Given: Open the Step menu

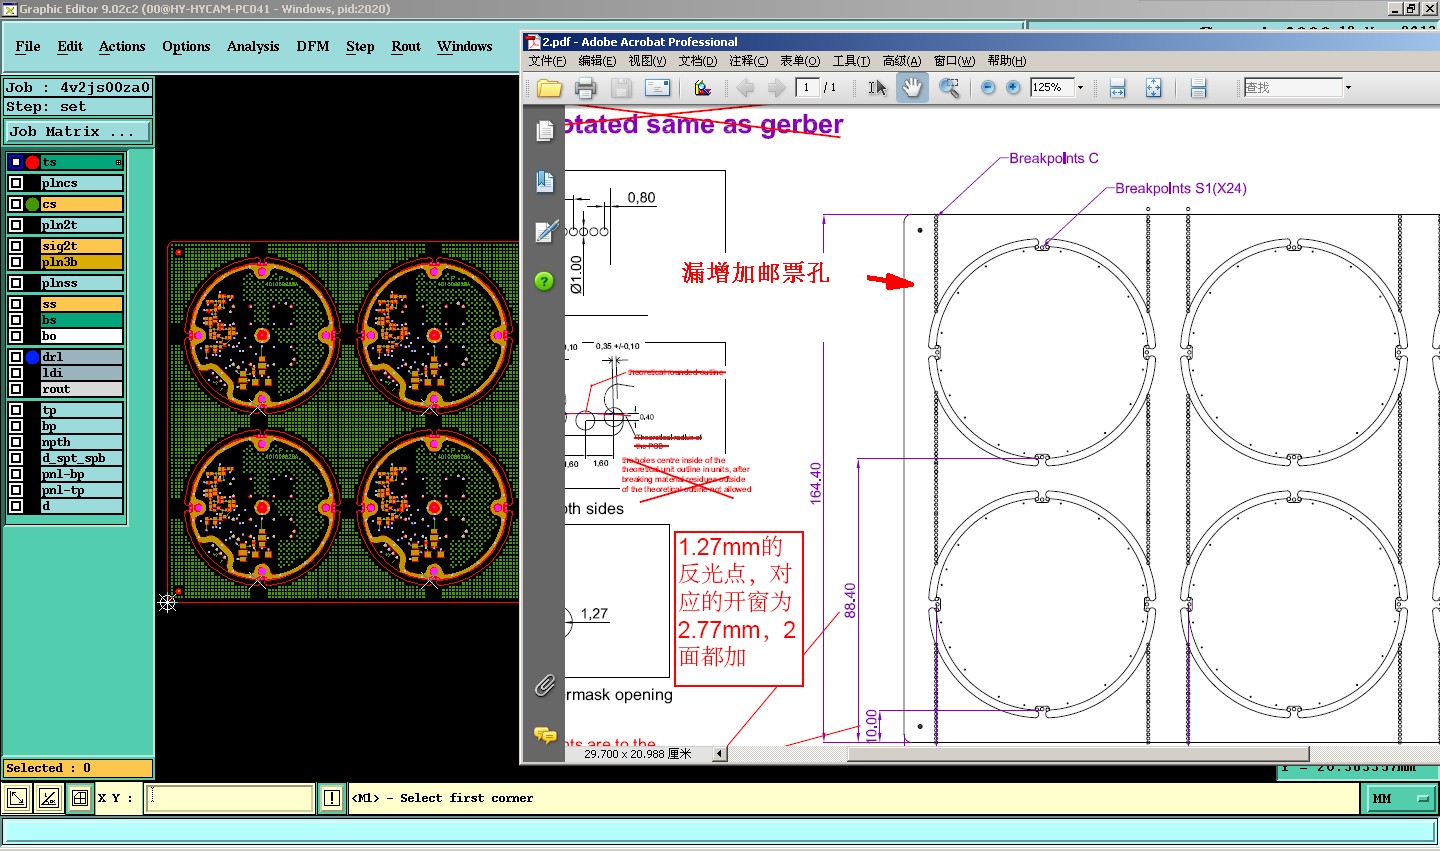Looking at the screenshot, I should pos(360,46).
